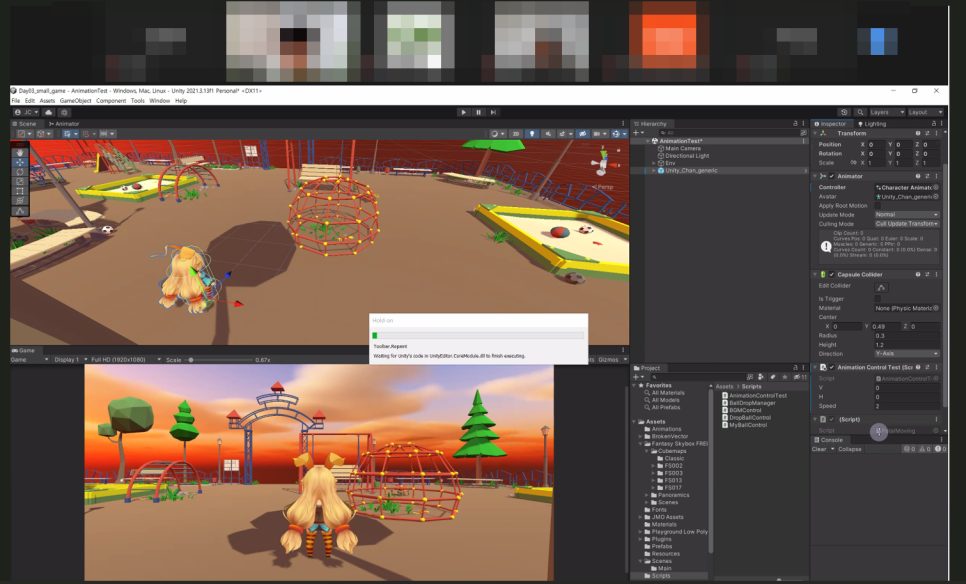
Task: Open Capsule Collider Direction dropdown
Action: click(x=906, y=354)
